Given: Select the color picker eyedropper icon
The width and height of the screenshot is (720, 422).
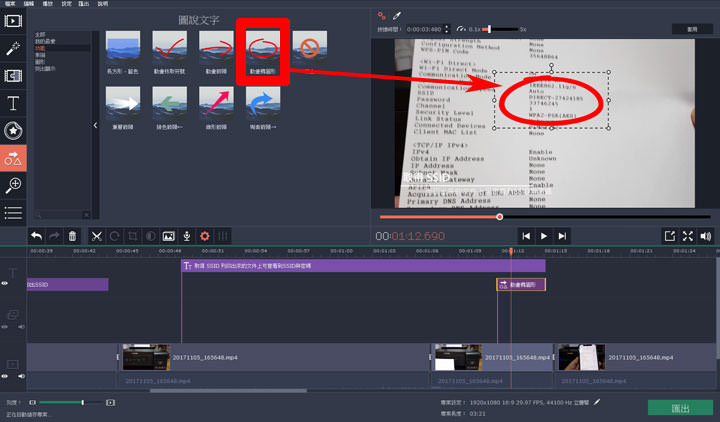Looking at the screenshot, I should point(397,16).
